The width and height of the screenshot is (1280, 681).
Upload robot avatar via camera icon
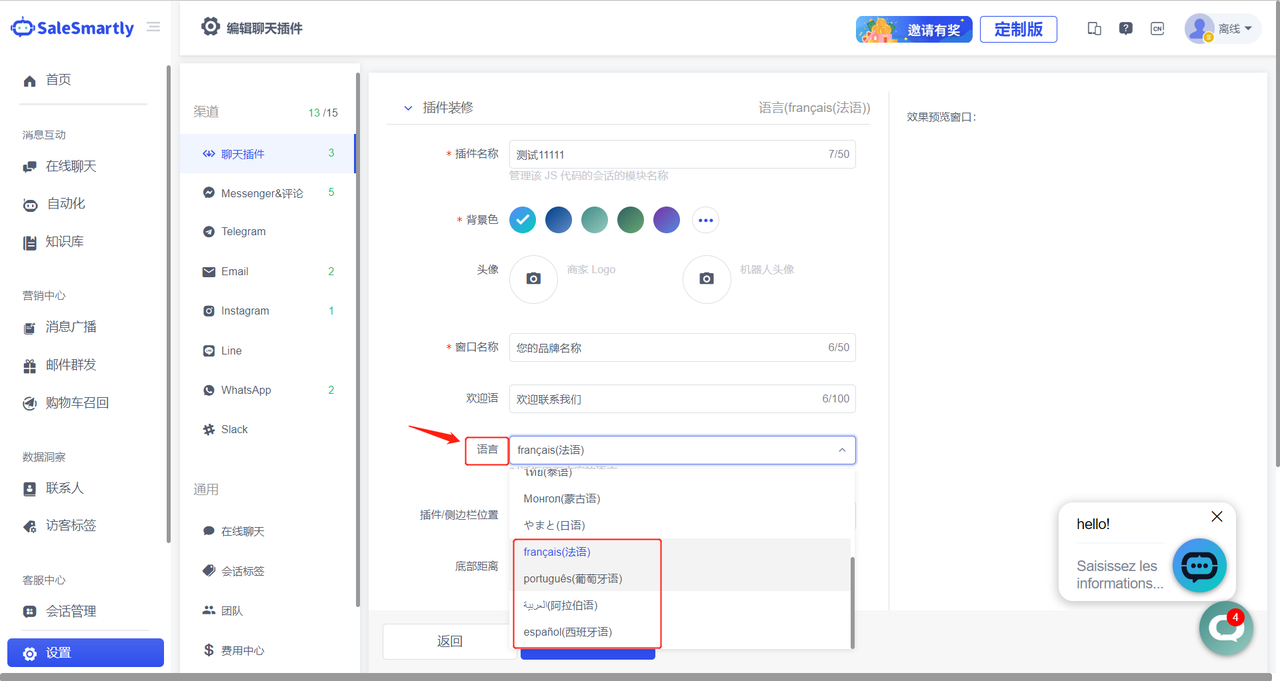point(707,279)
